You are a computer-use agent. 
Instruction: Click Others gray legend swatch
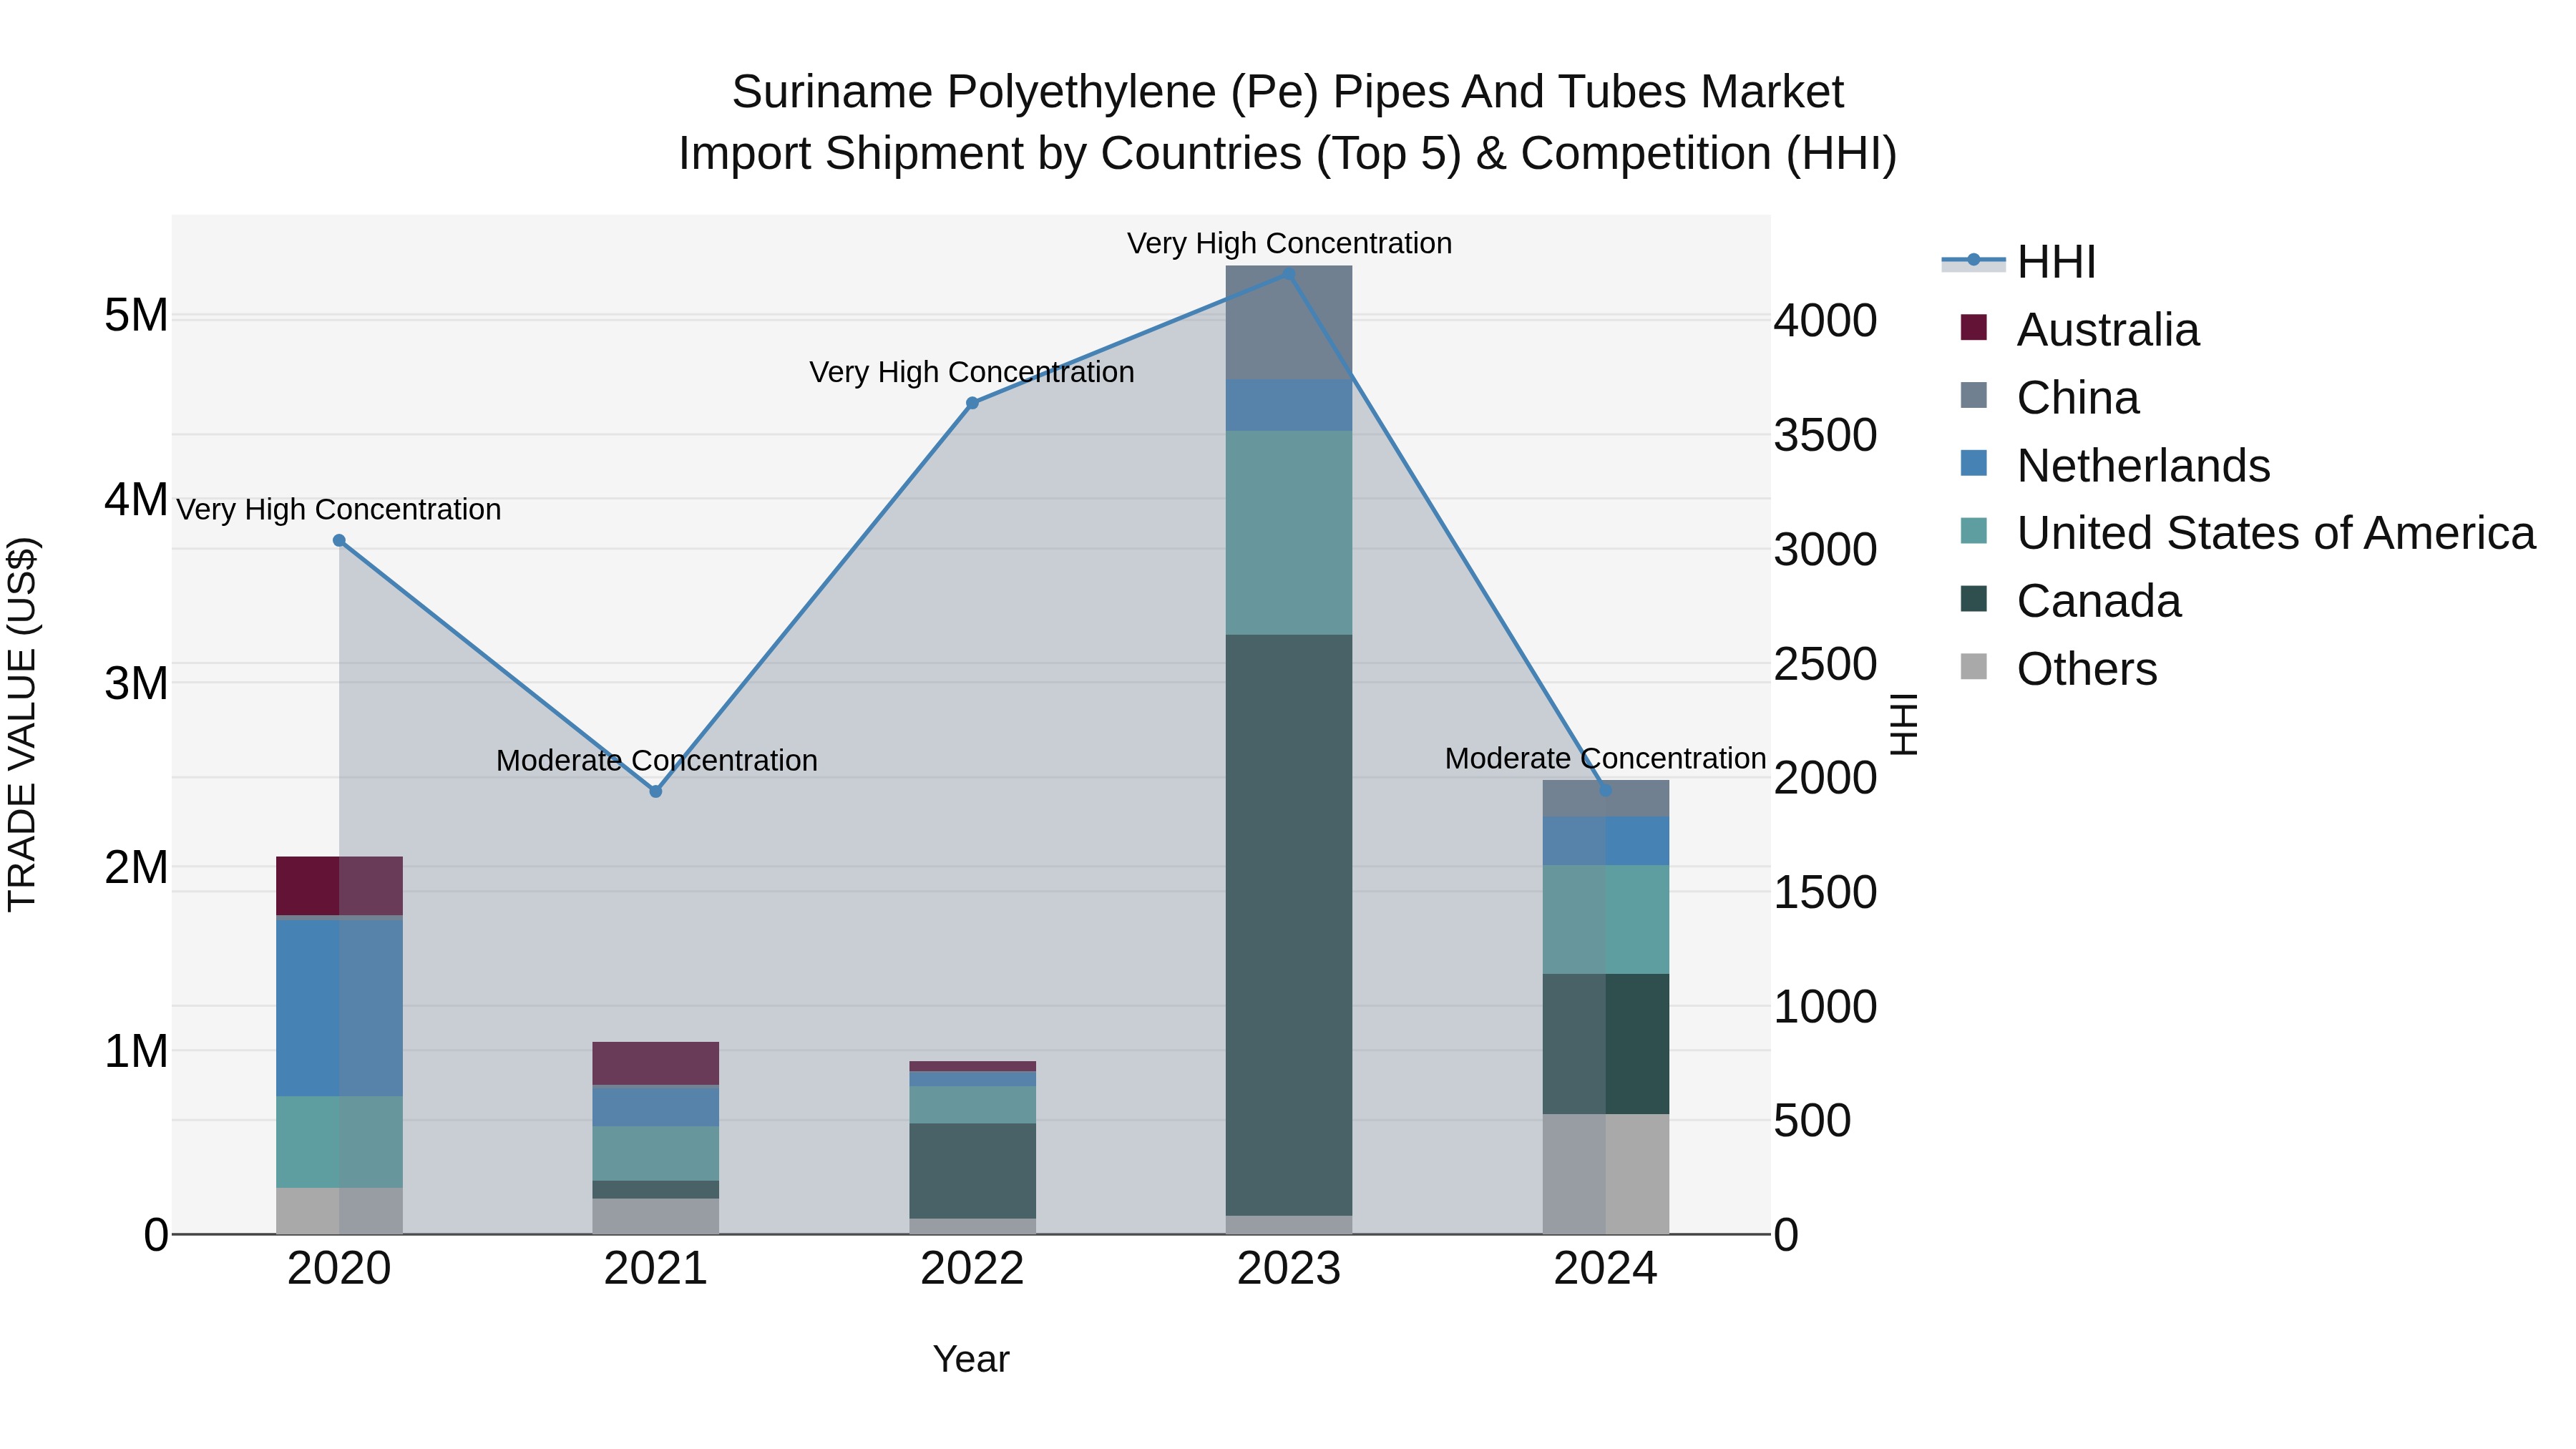[x=1974, y=667]
